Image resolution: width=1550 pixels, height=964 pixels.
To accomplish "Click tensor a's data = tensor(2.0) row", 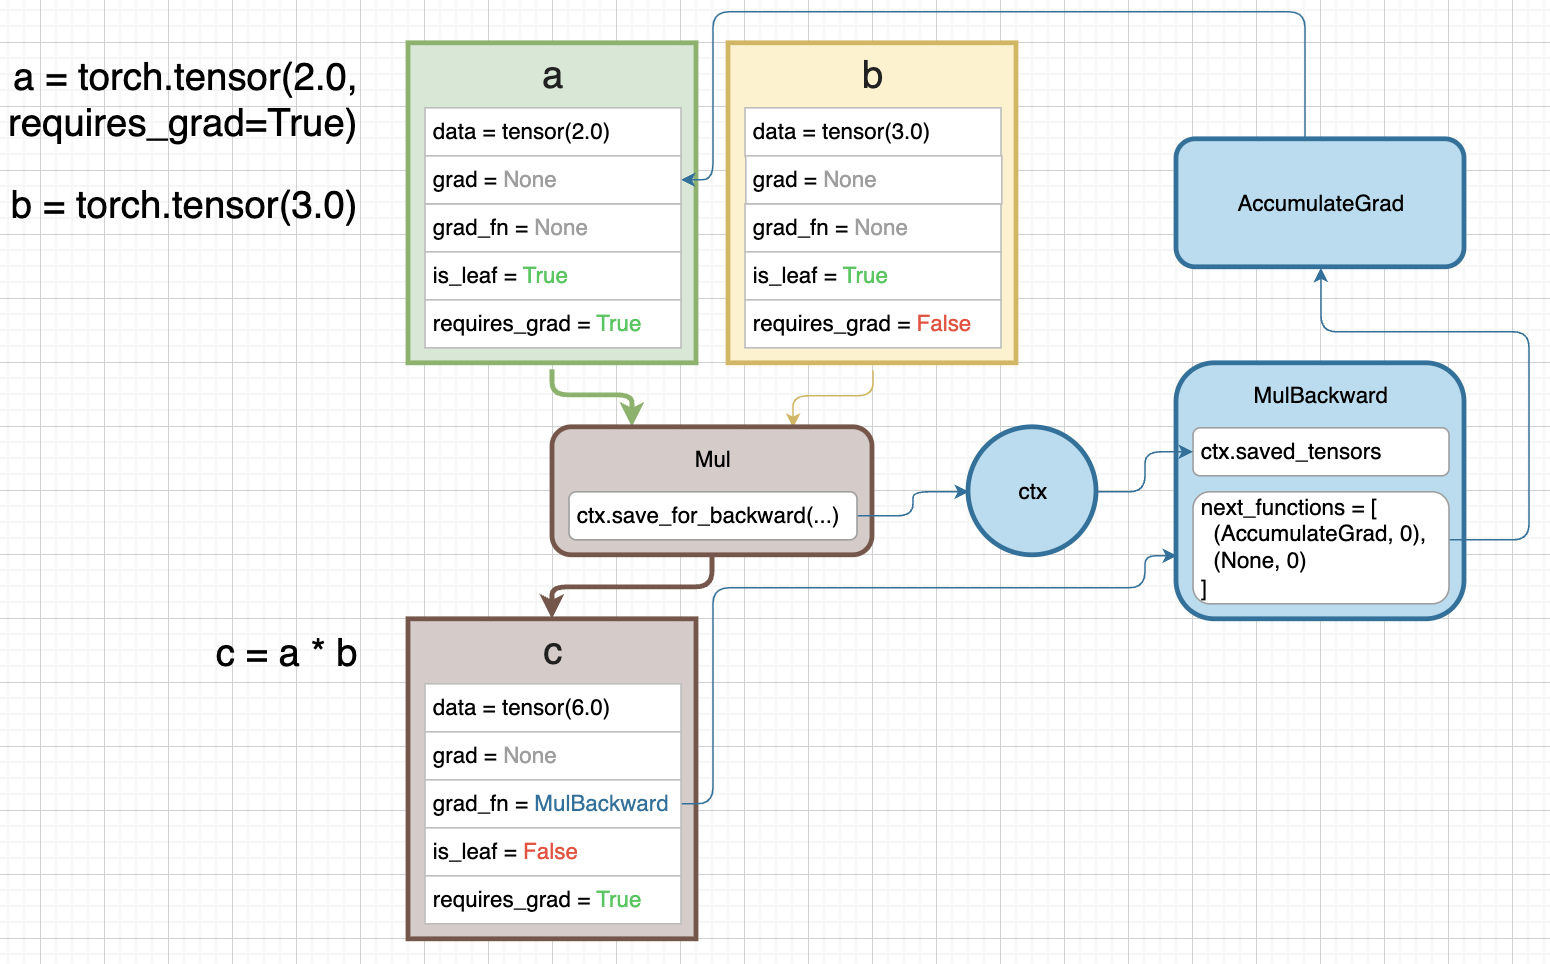I will point(553,132).
